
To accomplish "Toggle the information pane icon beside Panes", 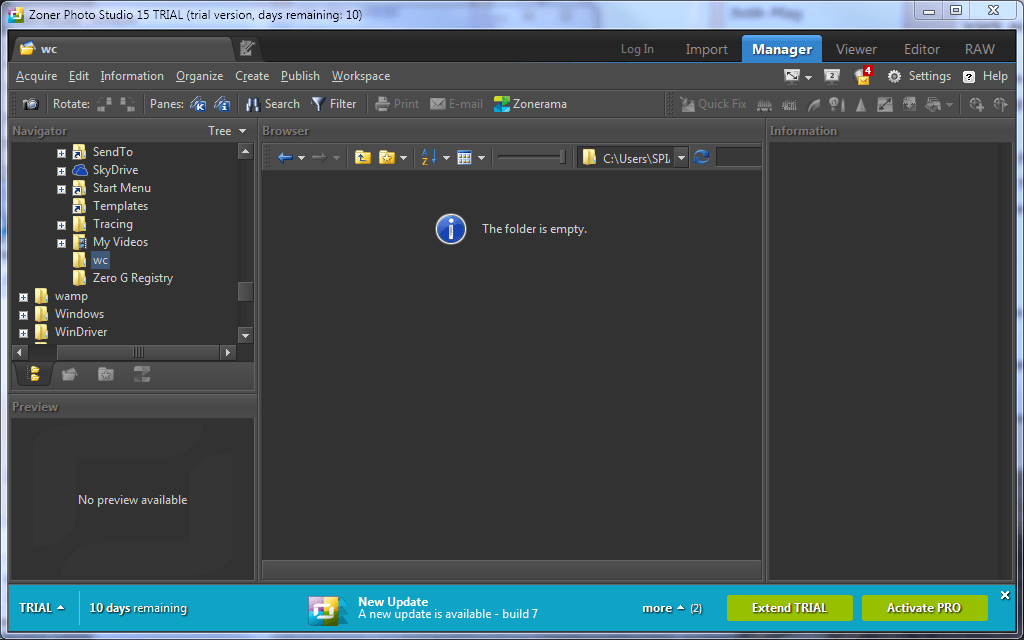I will [222, 104].
